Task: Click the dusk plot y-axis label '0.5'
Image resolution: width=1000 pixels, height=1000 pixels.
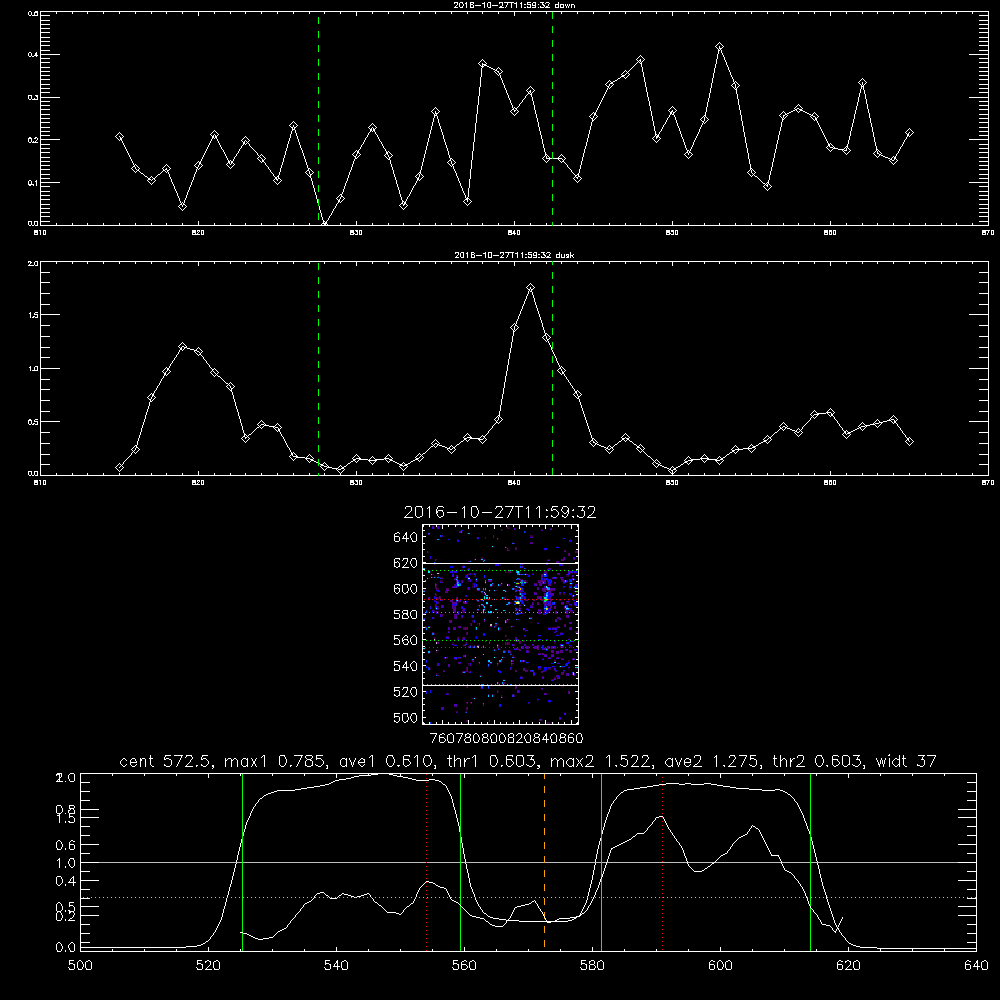Action: pos(33,422)
